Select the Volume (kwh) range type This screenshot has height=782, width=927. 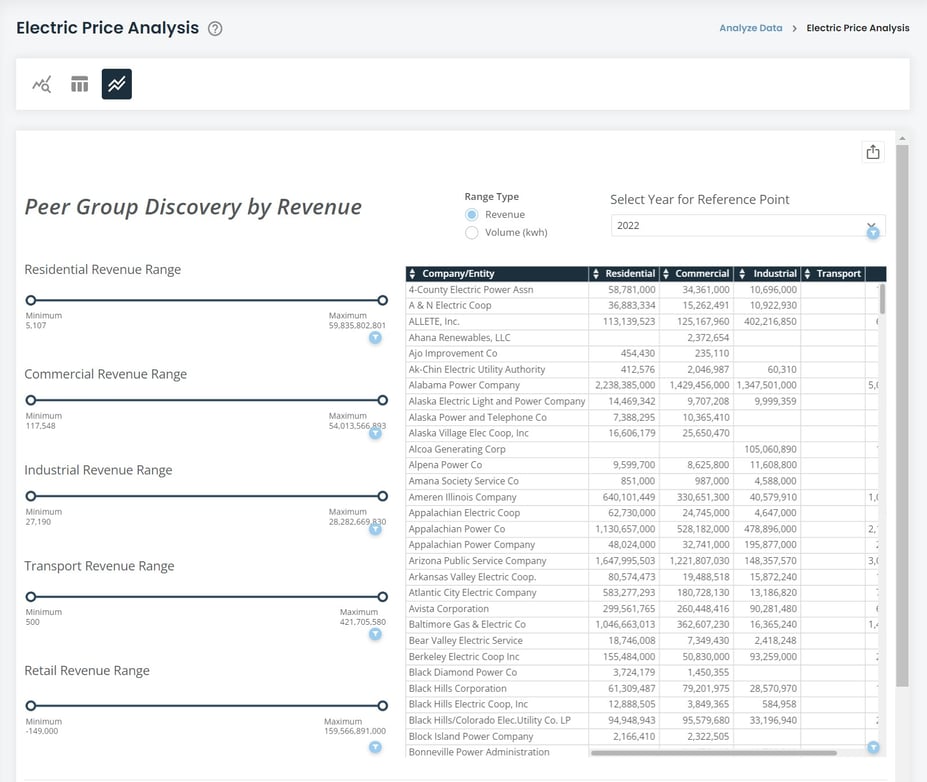coord(472,233)
